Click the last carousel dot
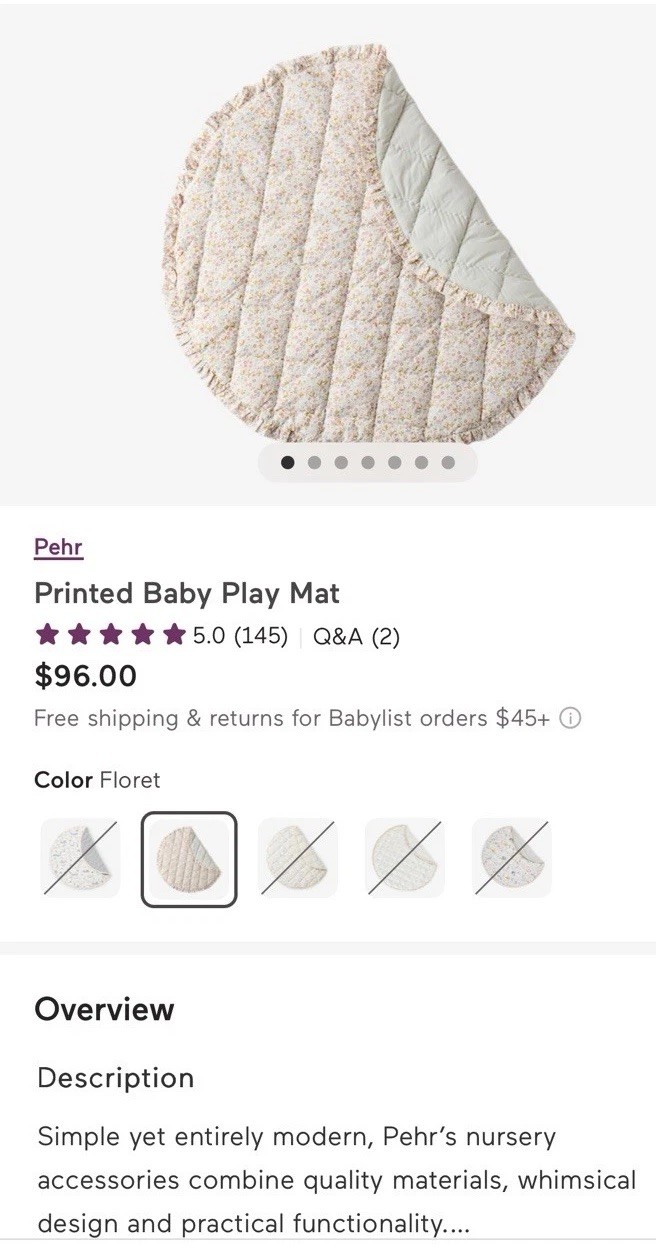 (x=448, y=461)
